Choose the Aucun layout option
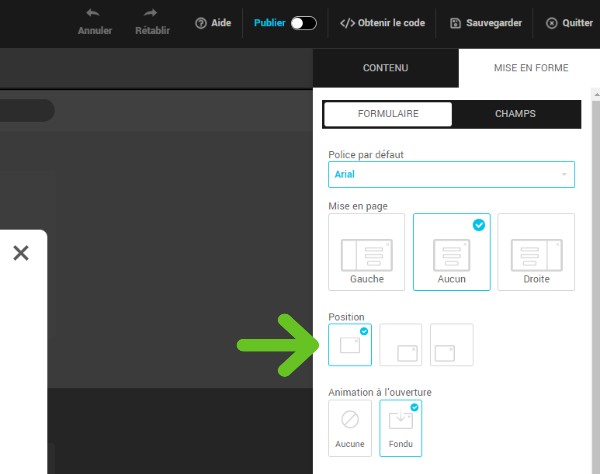 451,251
